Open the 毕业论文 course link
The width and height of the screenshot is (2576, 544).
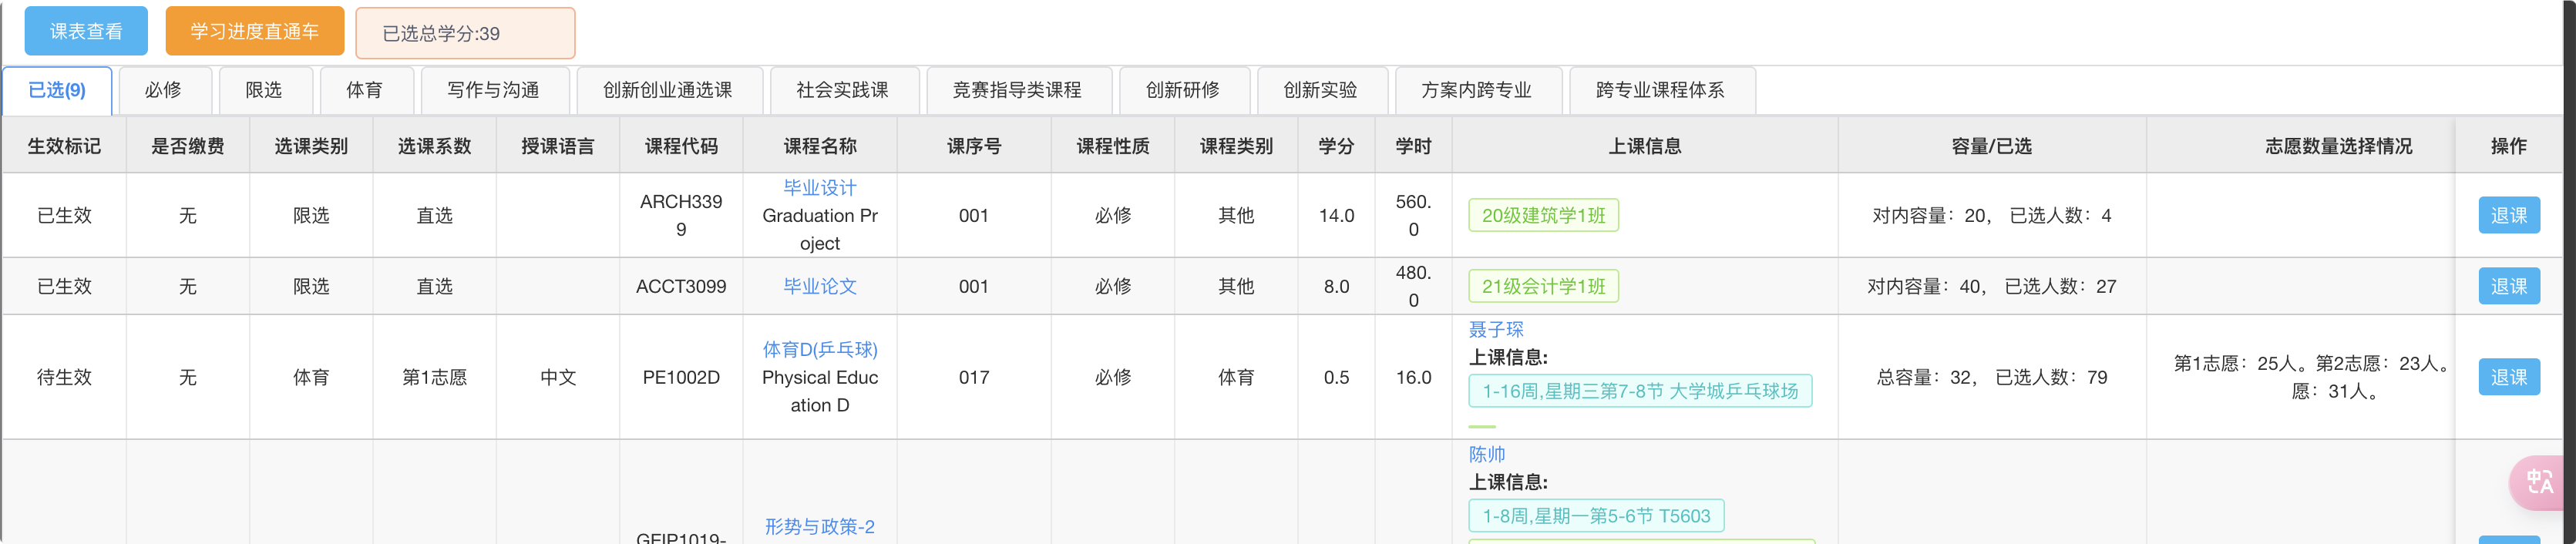tap(819, 287)
